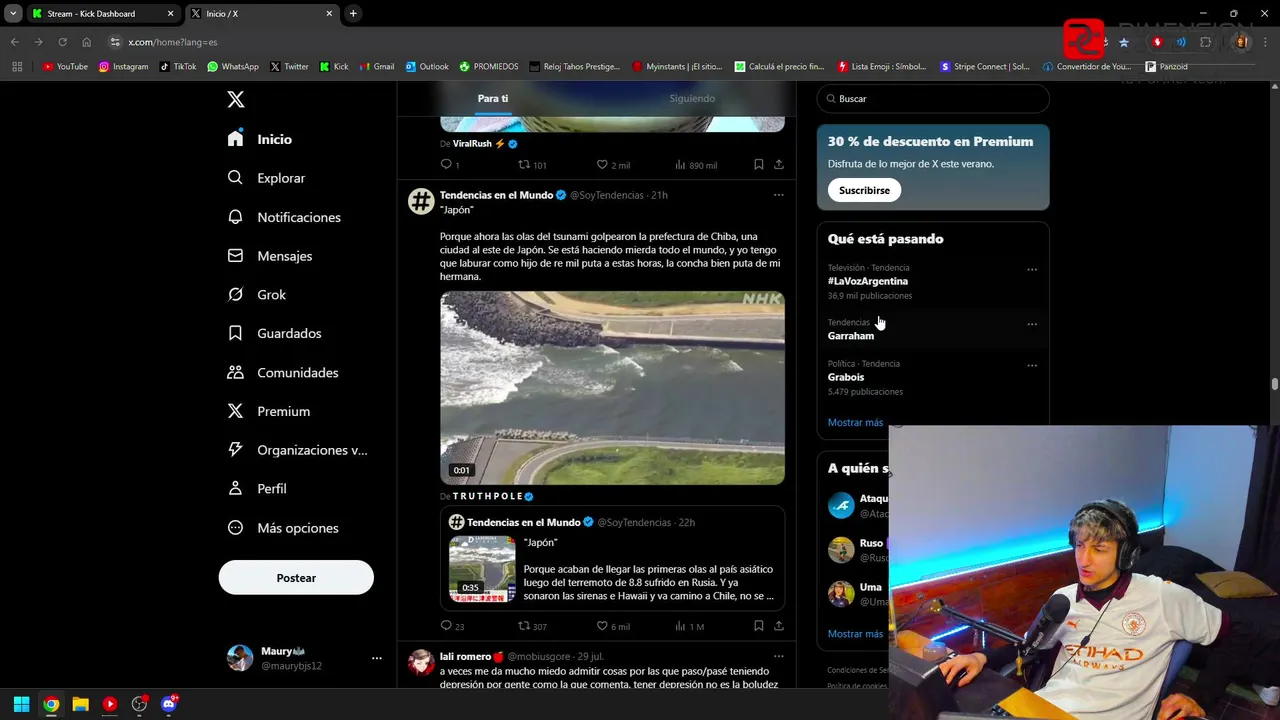1280x720 pixels.
Task: Open Grok from the sidebar
Action: point(257,295)
